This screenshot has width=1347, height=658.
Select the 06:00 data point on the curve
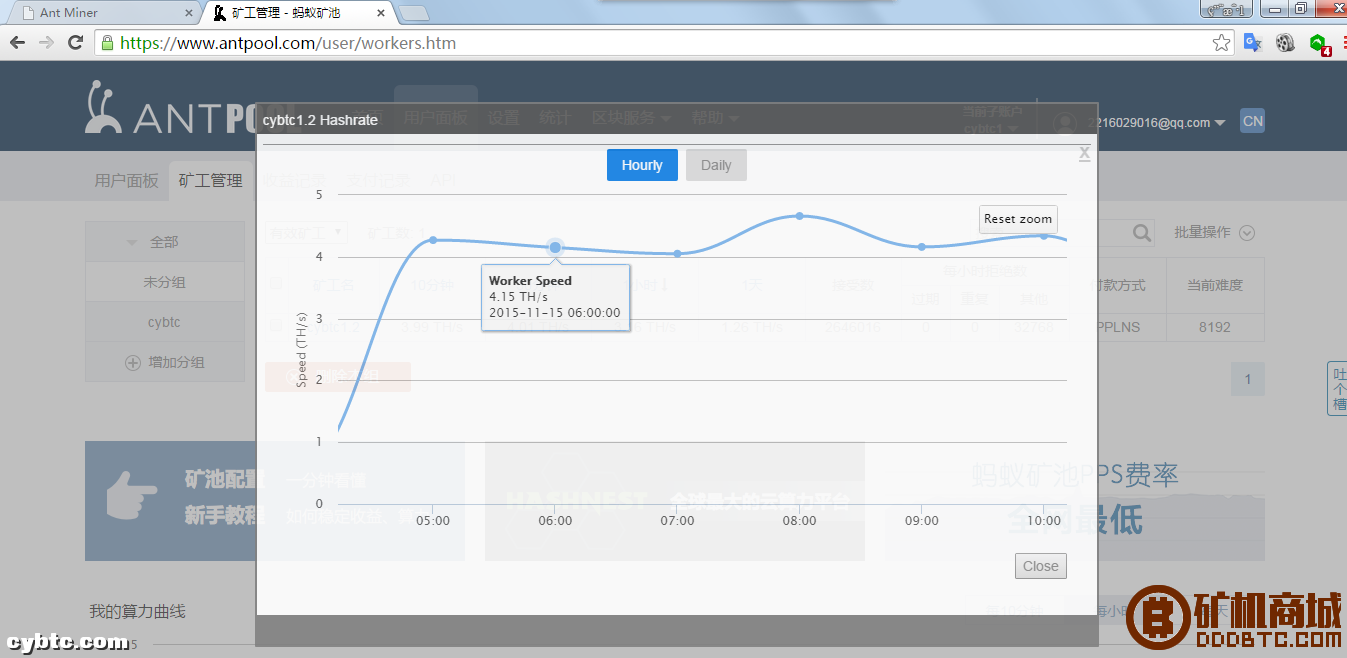coord(555,247)
